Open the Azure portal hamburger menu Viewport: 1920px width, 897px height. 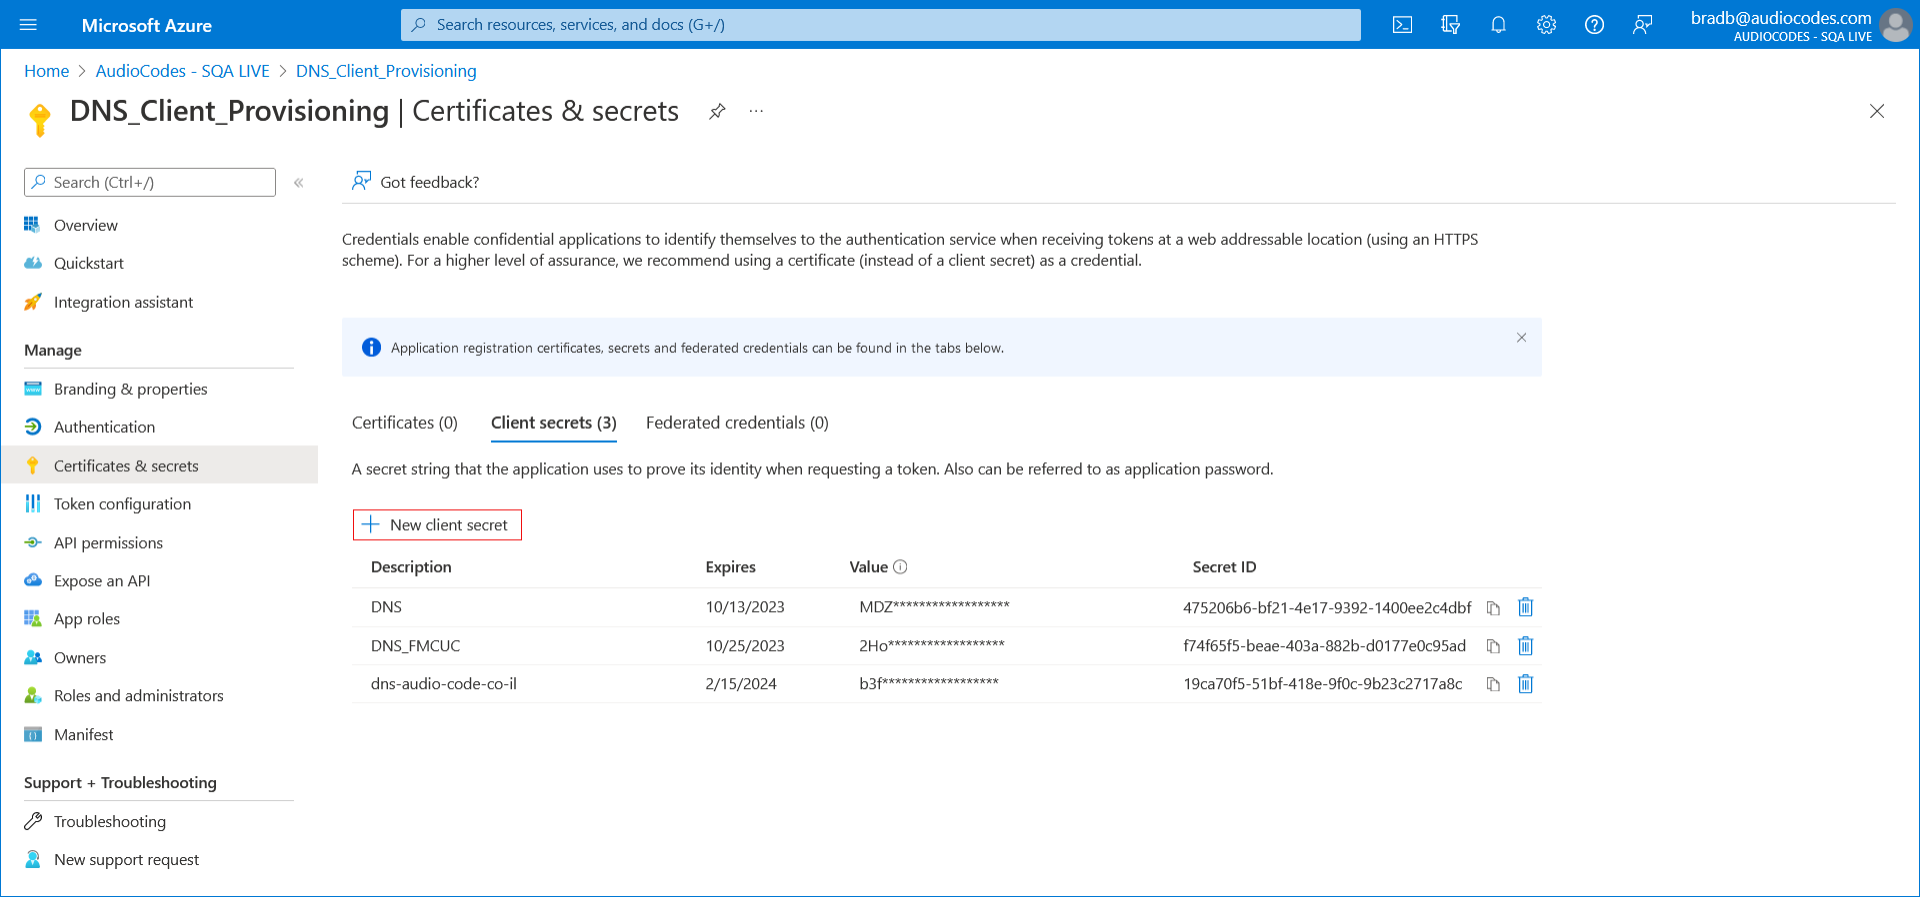[28, 25]
